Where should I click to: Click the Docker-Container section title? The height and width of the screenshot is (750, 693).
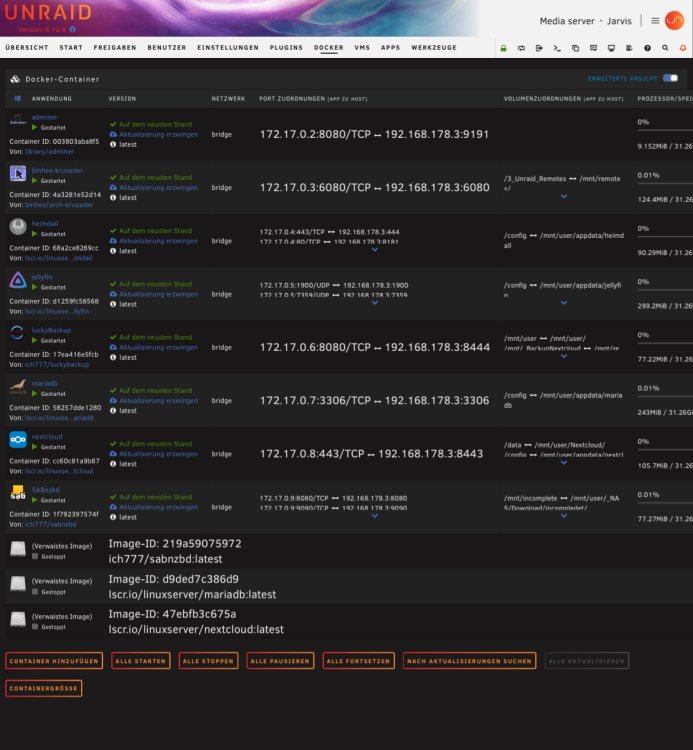point(62,79)
